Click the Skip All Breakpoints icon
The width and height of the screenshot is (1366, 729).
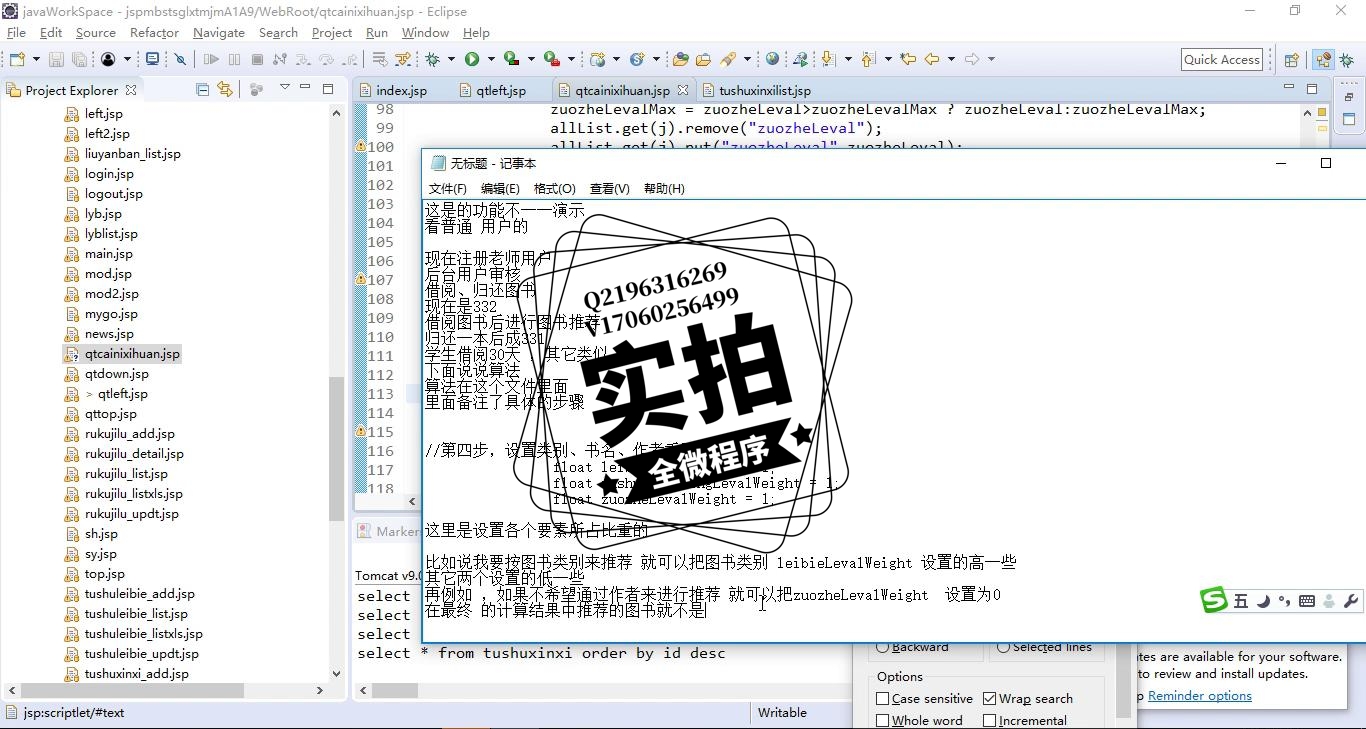pos(180,59)
